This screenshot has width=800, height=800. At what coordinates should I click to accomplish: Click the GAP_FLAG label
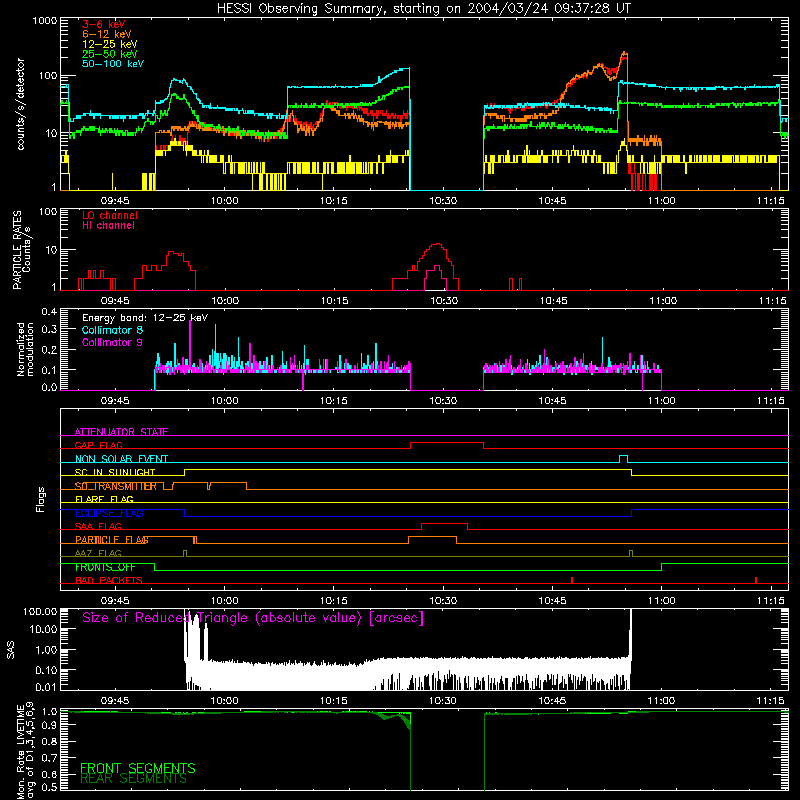pyautogui.click(x=99, y=445)
